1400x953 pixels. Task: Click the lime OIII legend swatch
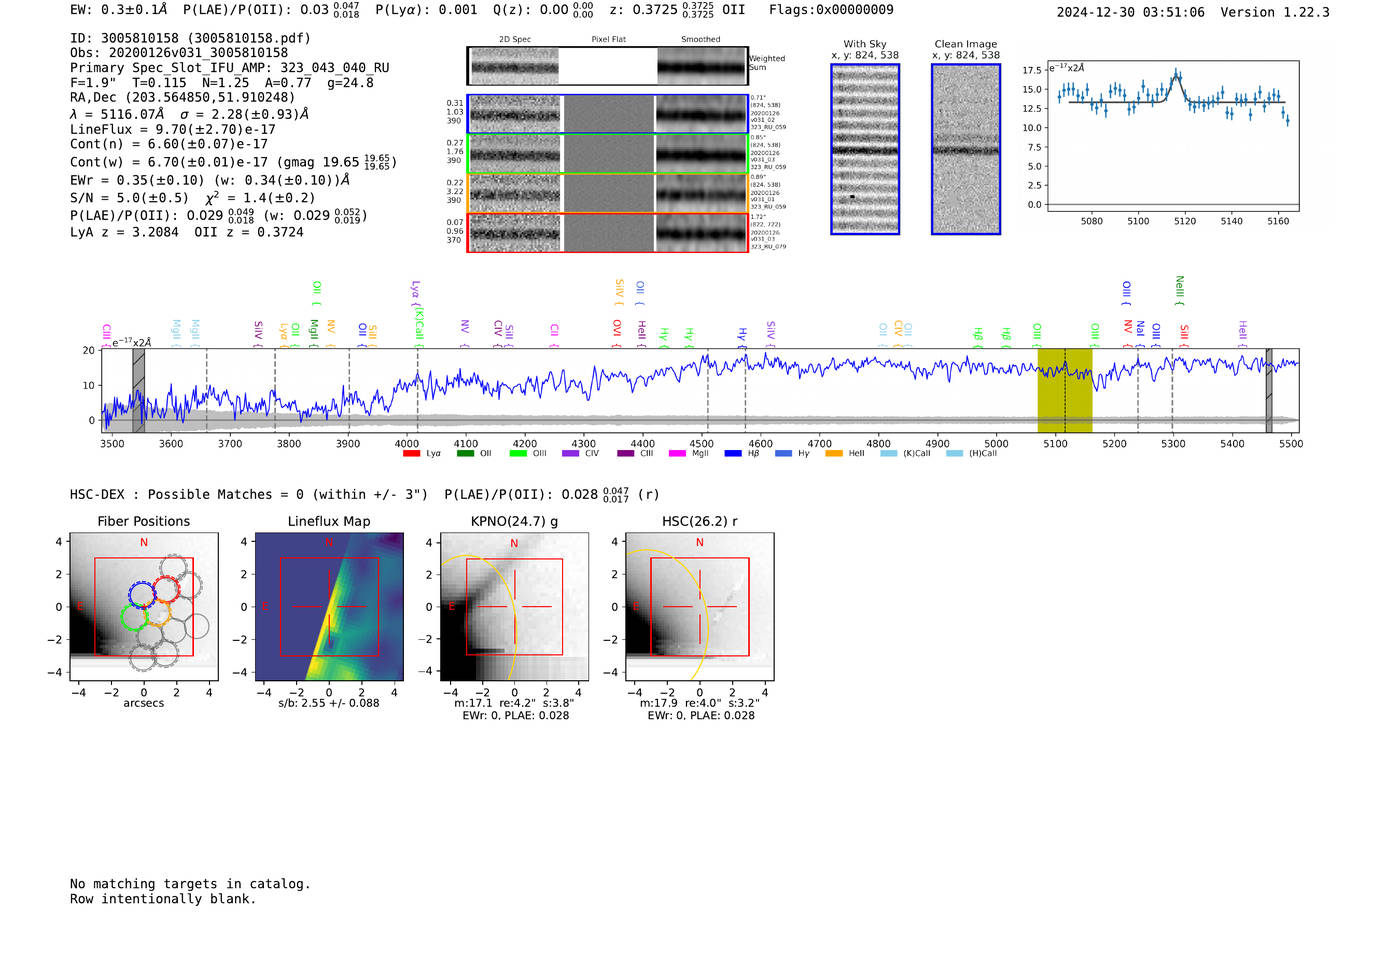(518, 454)
